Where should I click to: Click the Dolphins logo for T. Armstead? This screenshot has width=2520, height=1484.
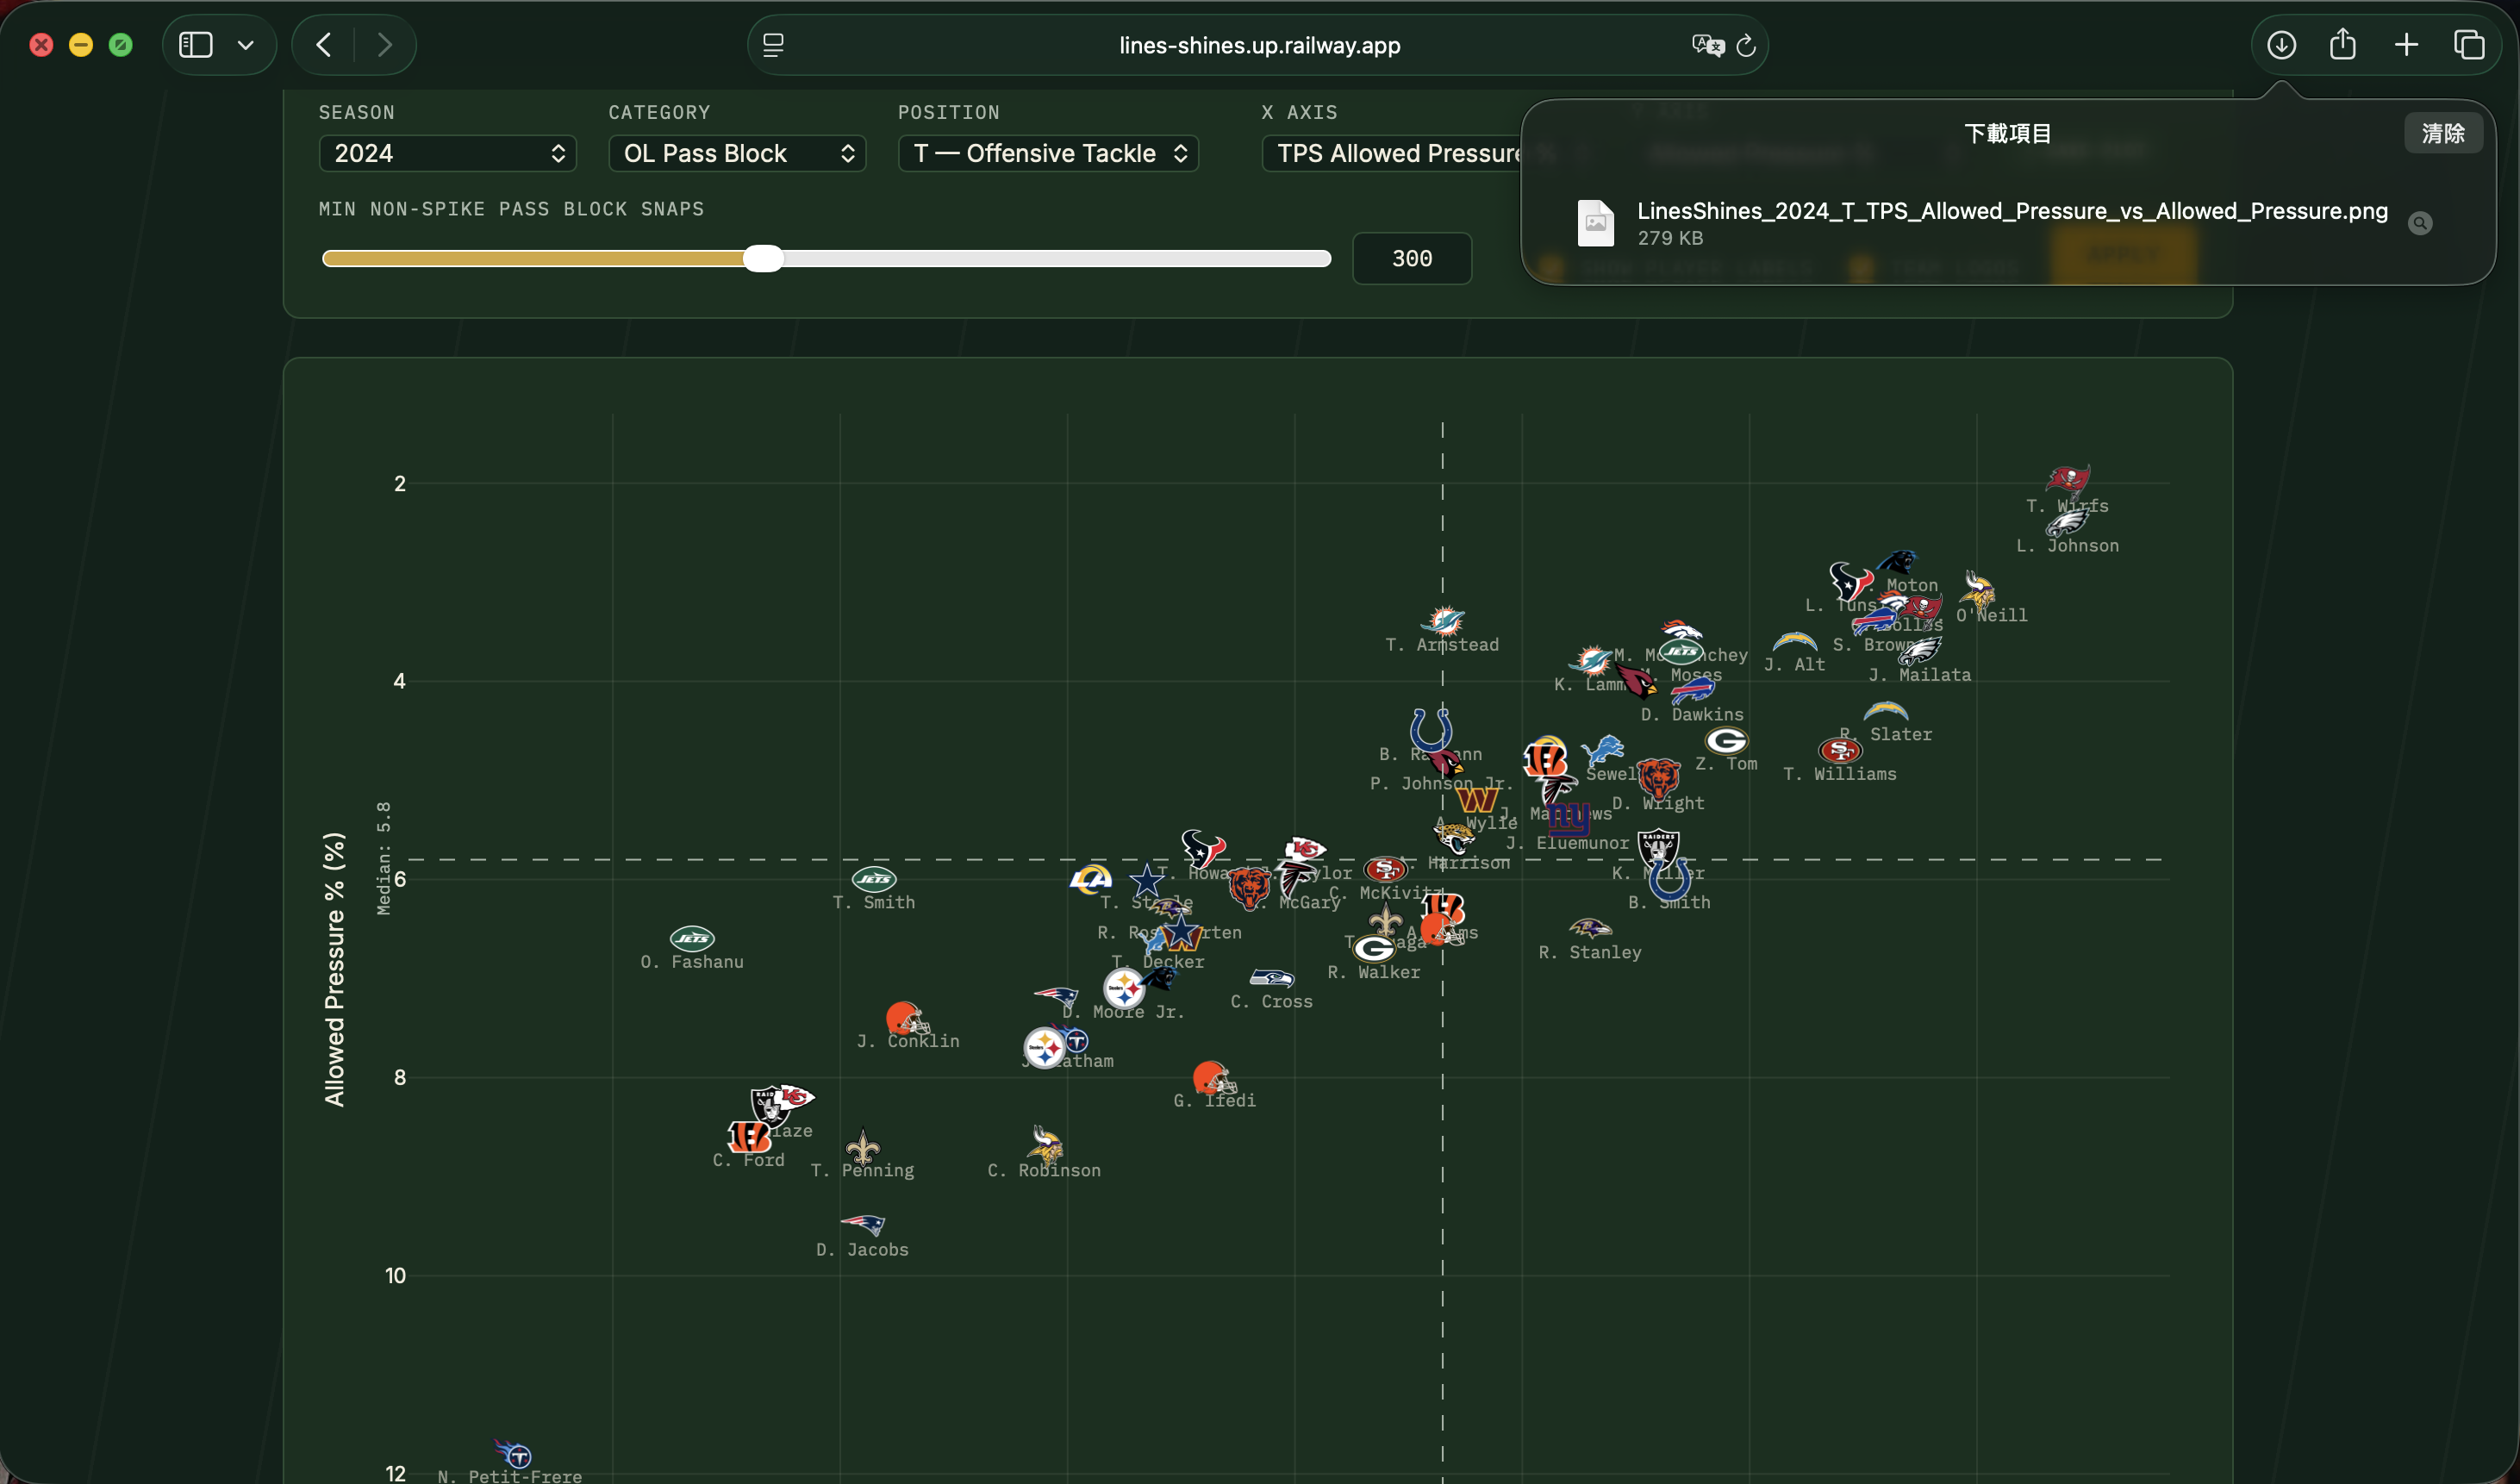pos(1442,621)
